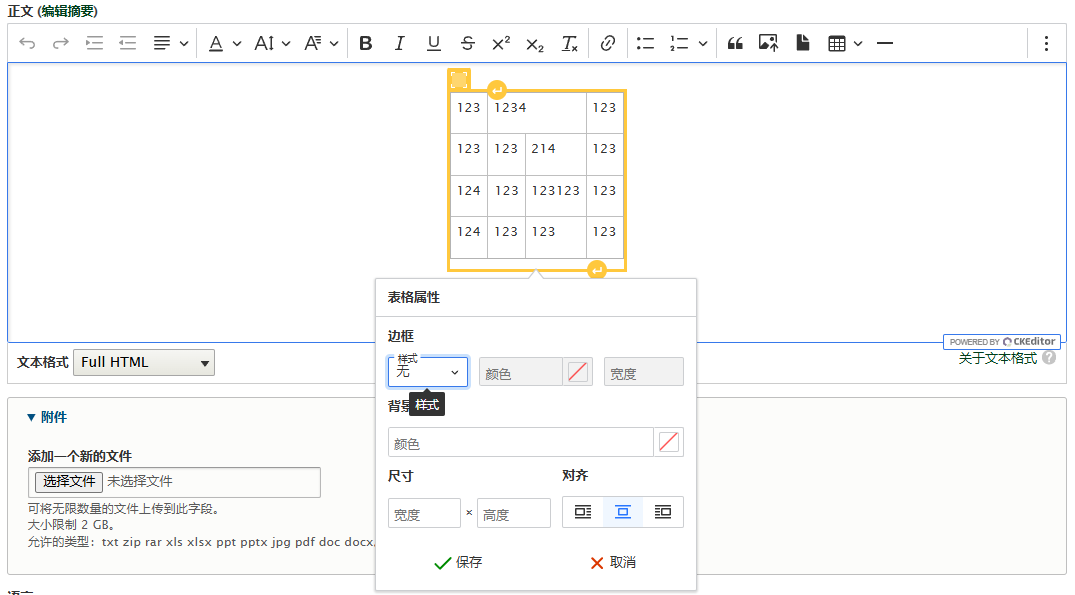Open the Full HTML text format dropdown
Viewport: 1075px width, 595px height.
(x=144, y=362)
